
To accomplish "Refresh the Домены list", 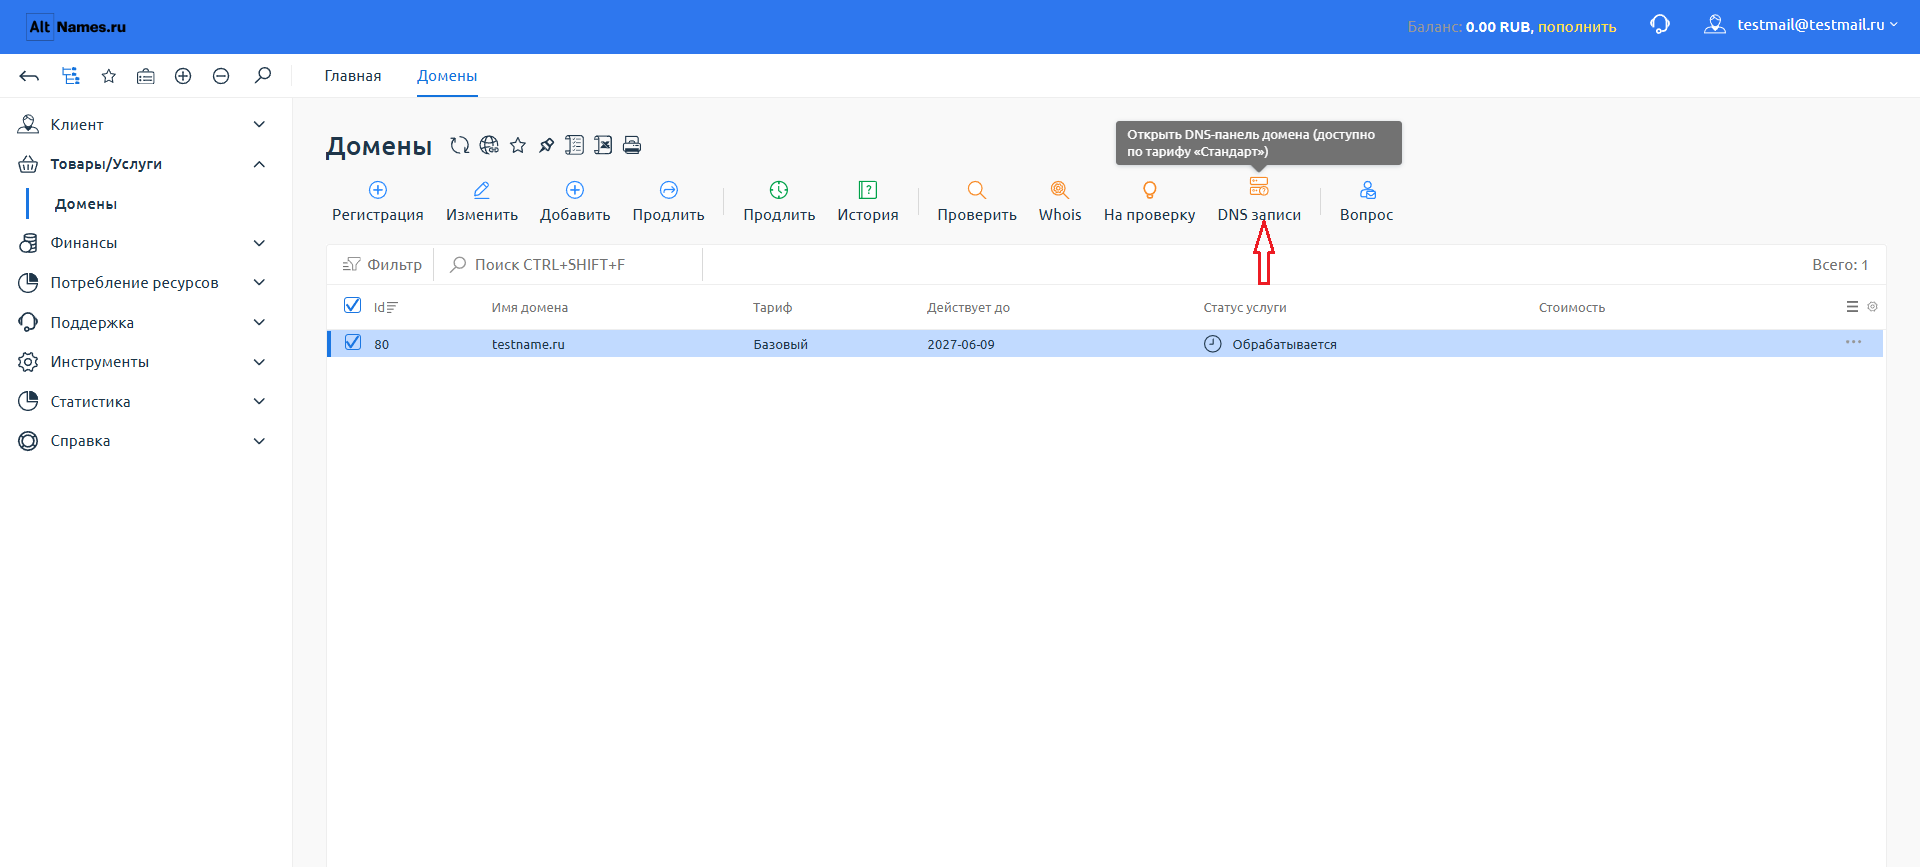I will 459,145.
